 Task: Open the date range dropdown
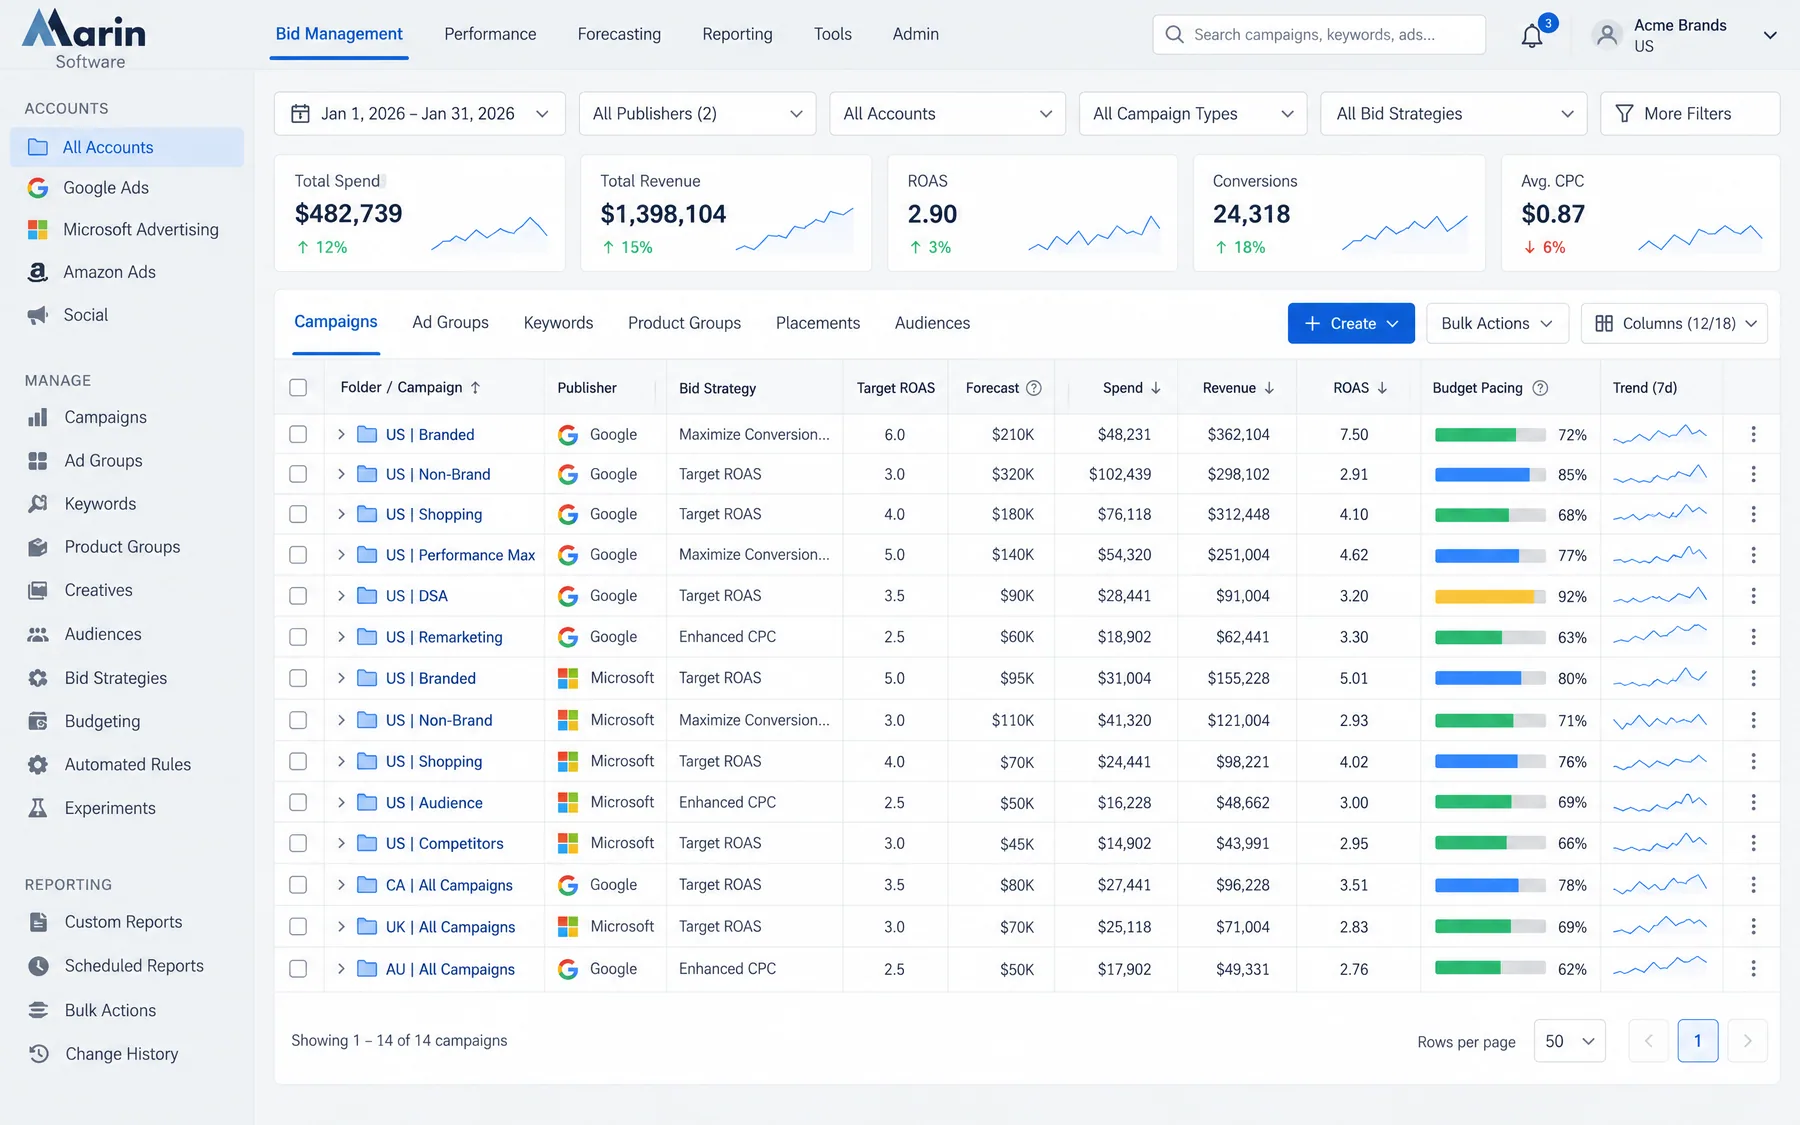coord(420,114)
